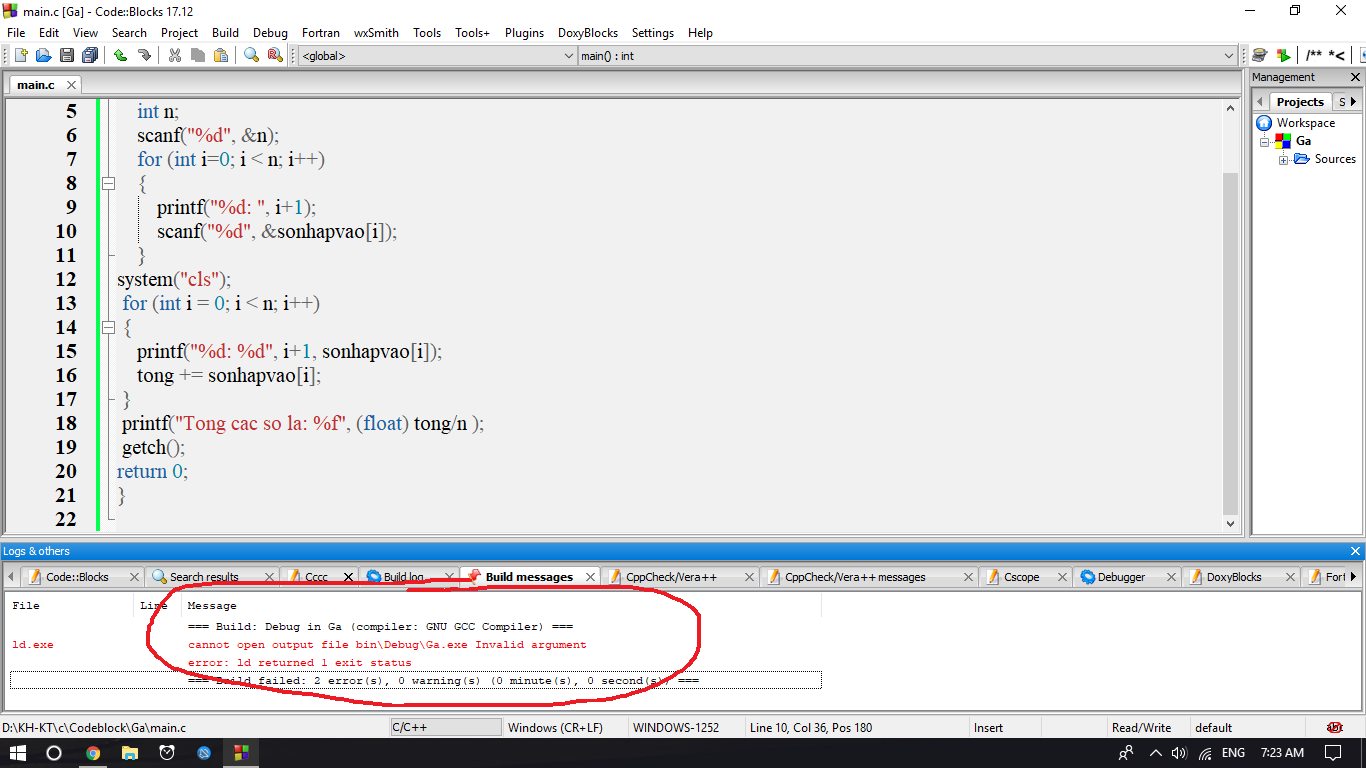Open Find with the magnifier icon
Image resolution: width=1366 pixels, height=768 pixels.
[x=251, y=56]
